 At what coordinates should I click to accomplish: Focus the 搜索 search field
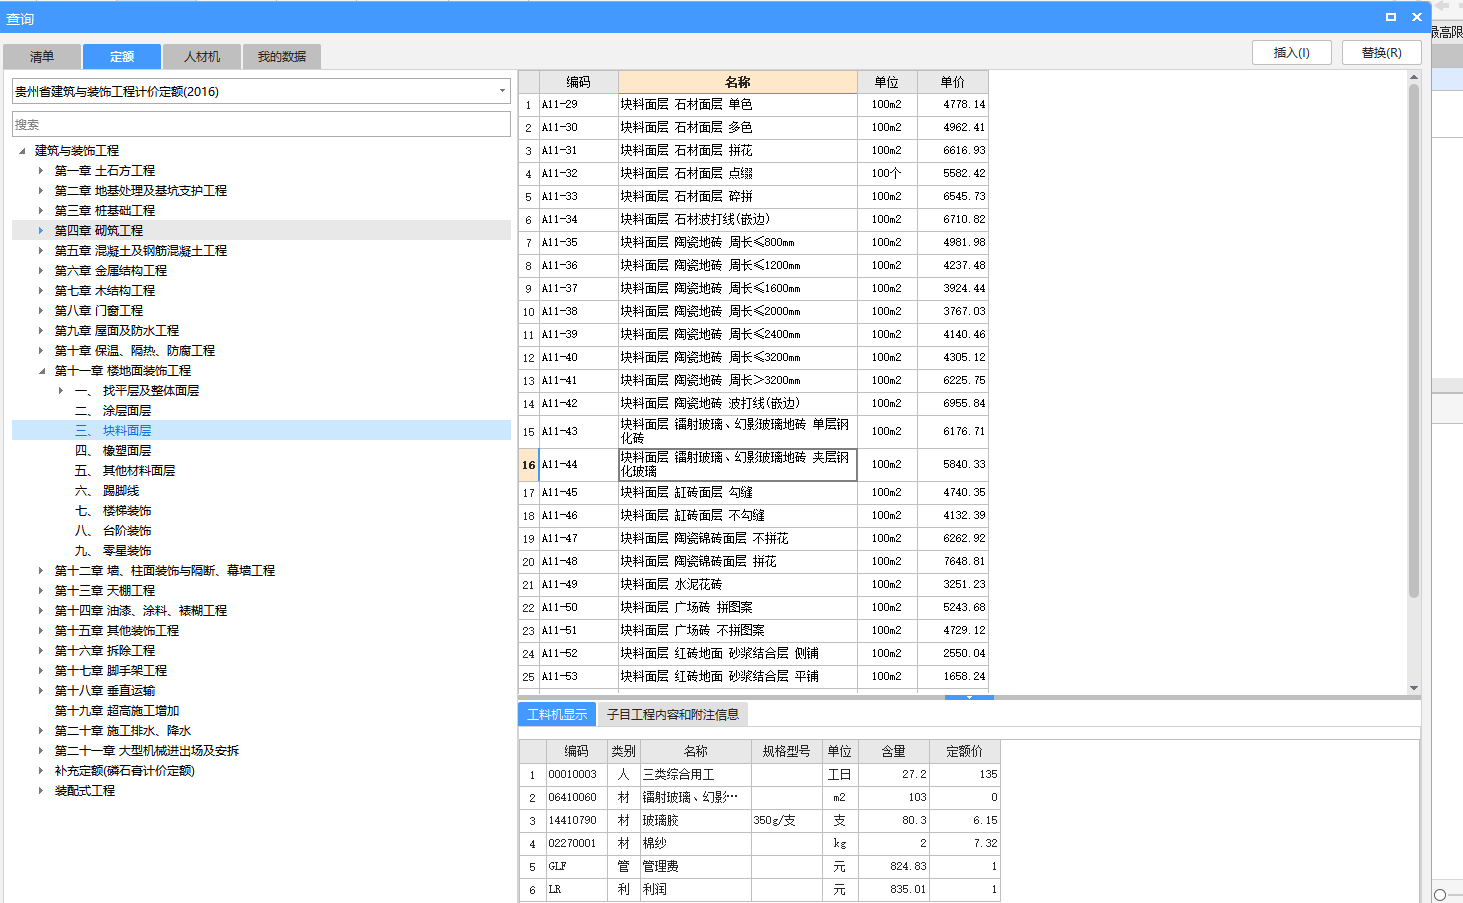261,124
